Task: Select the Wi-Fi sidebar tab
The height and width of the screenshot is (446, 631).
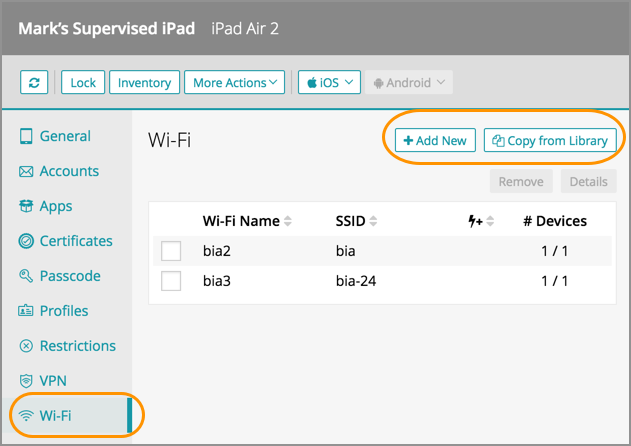Action: tap(55, 416)
